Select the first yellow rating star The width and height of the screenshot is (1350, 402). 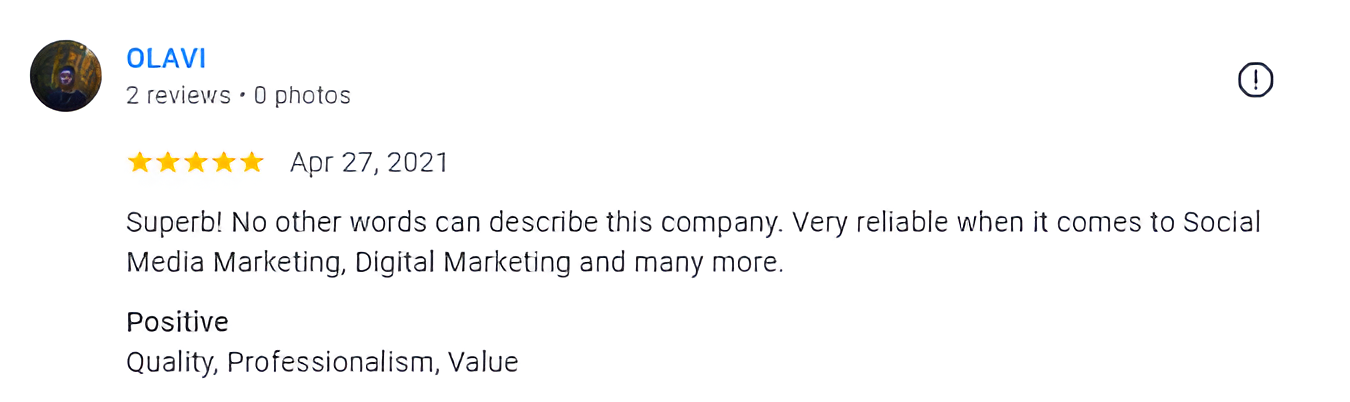pos(140,162)
